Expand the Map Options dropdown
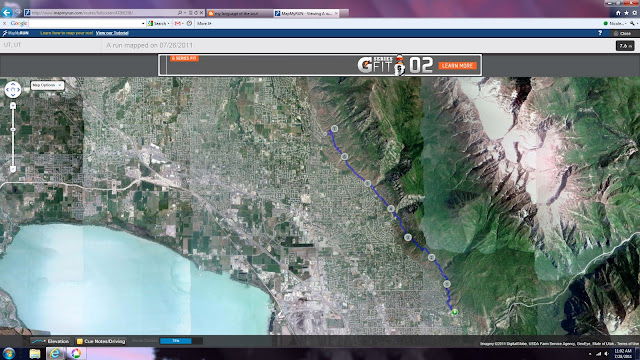 [x=47, y=85]
